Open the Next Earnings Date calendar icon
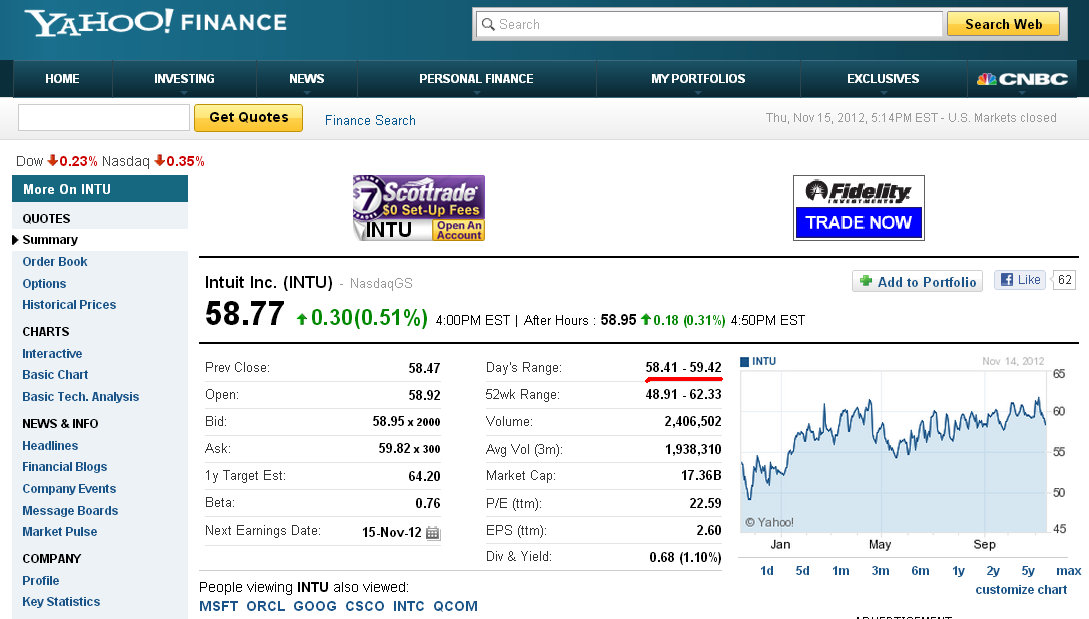Viewport: 1089px width, 619px height. (433, 533)
